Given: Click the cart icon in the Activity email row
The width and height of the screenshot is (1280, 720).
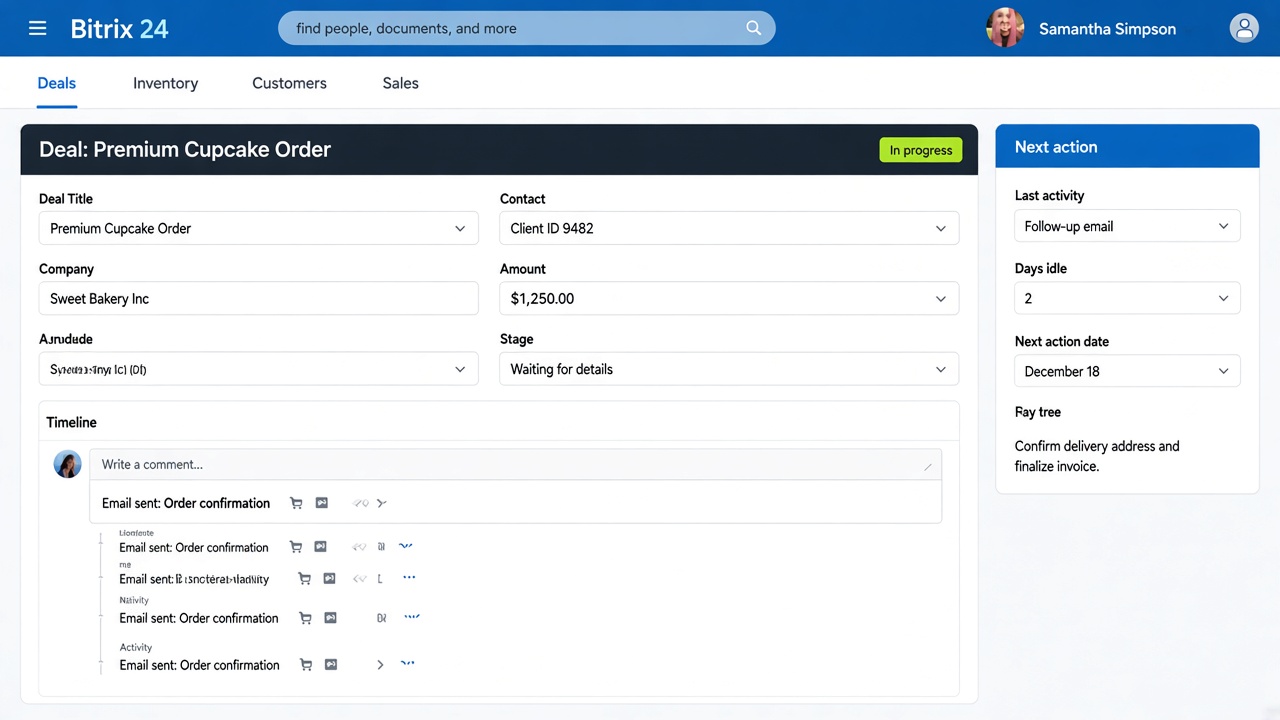Looking at the screenshot, I should point(306,665).
